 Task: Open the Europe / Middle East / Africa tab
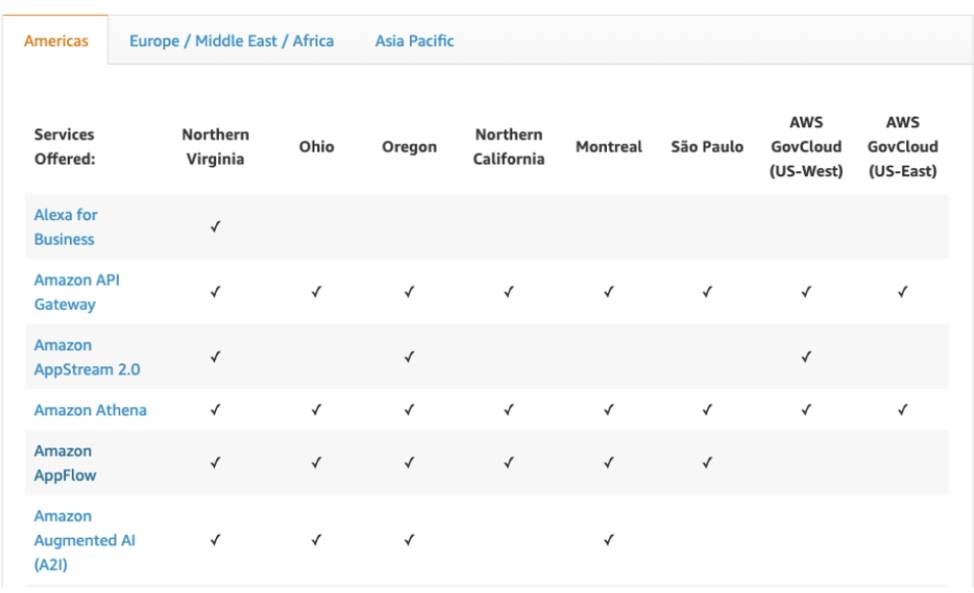point(231,41)
